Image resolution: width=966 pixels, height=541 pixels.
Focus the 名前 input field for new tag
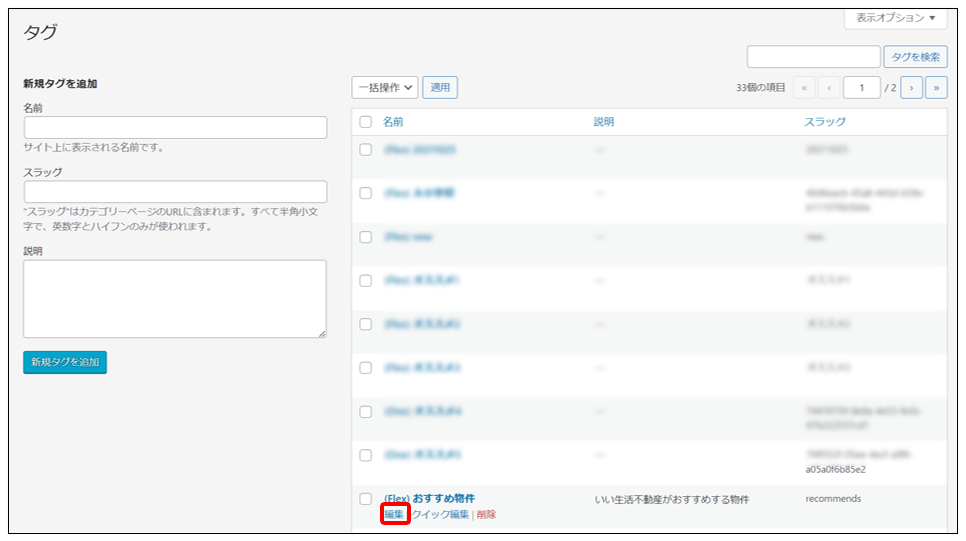tap(175, 127)
